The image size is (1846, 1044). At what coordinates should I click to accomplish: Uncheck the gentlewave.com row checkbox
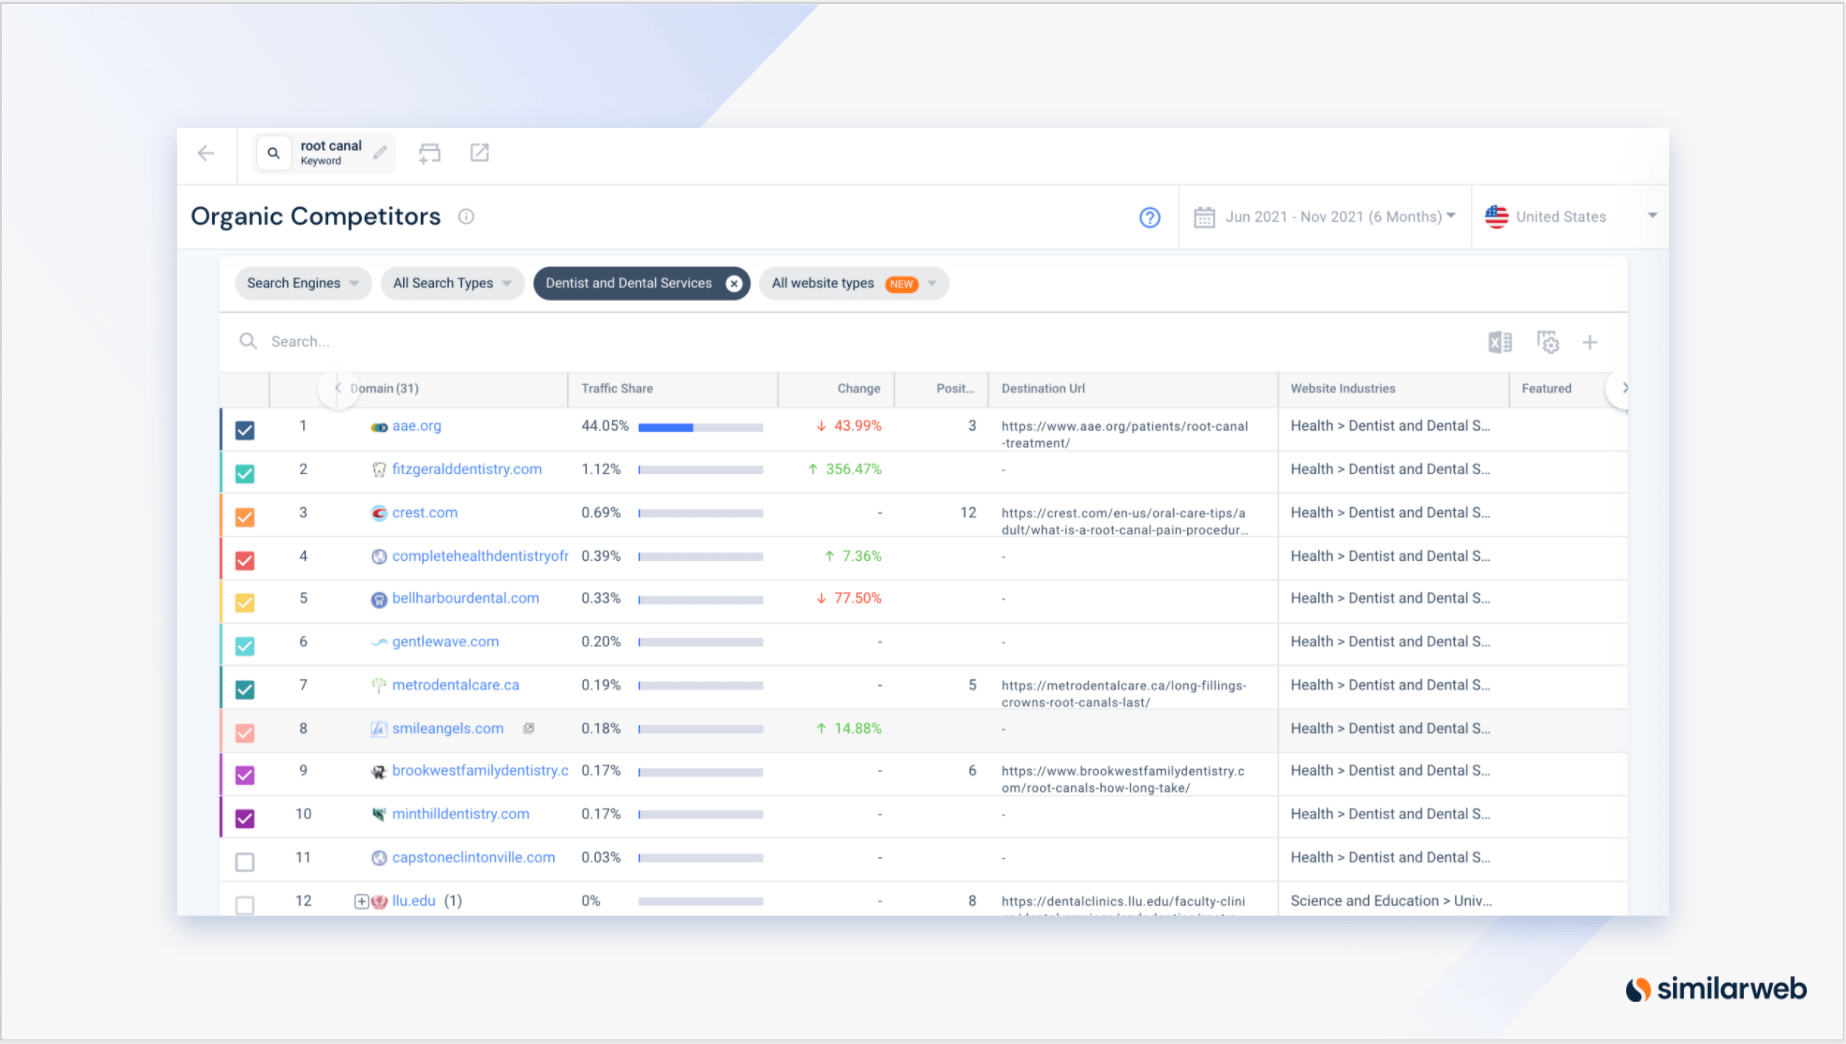[x=245, y=646]
